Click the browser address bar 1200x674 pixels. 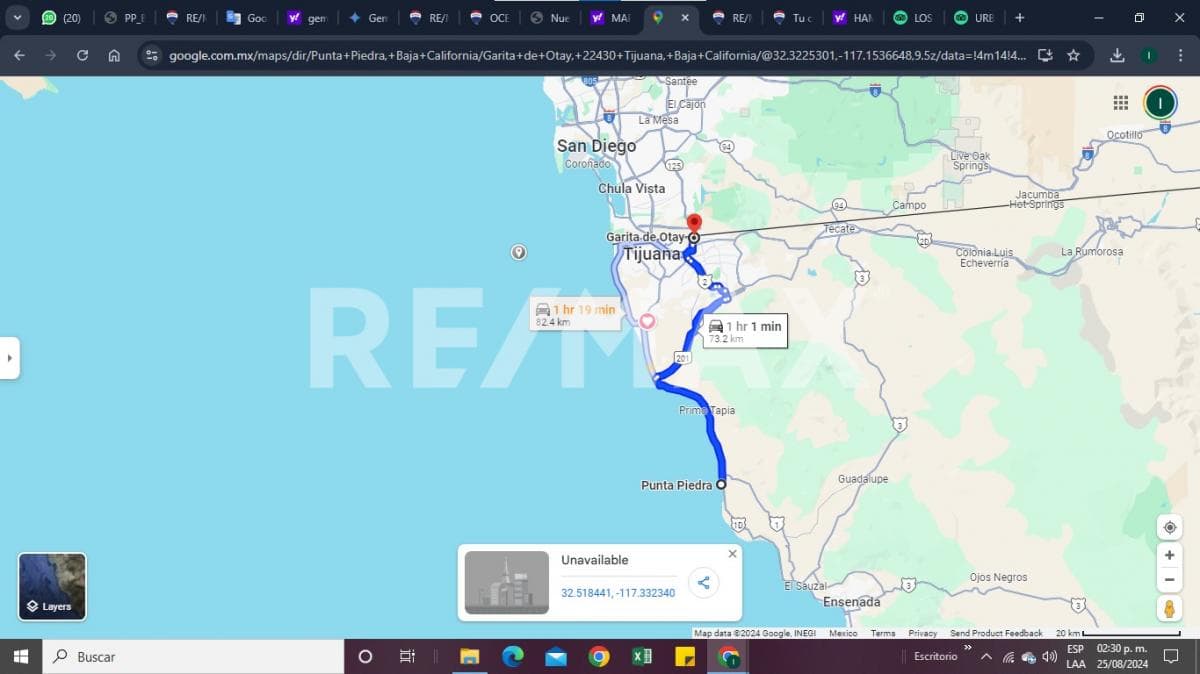click(x=590, y=56)
